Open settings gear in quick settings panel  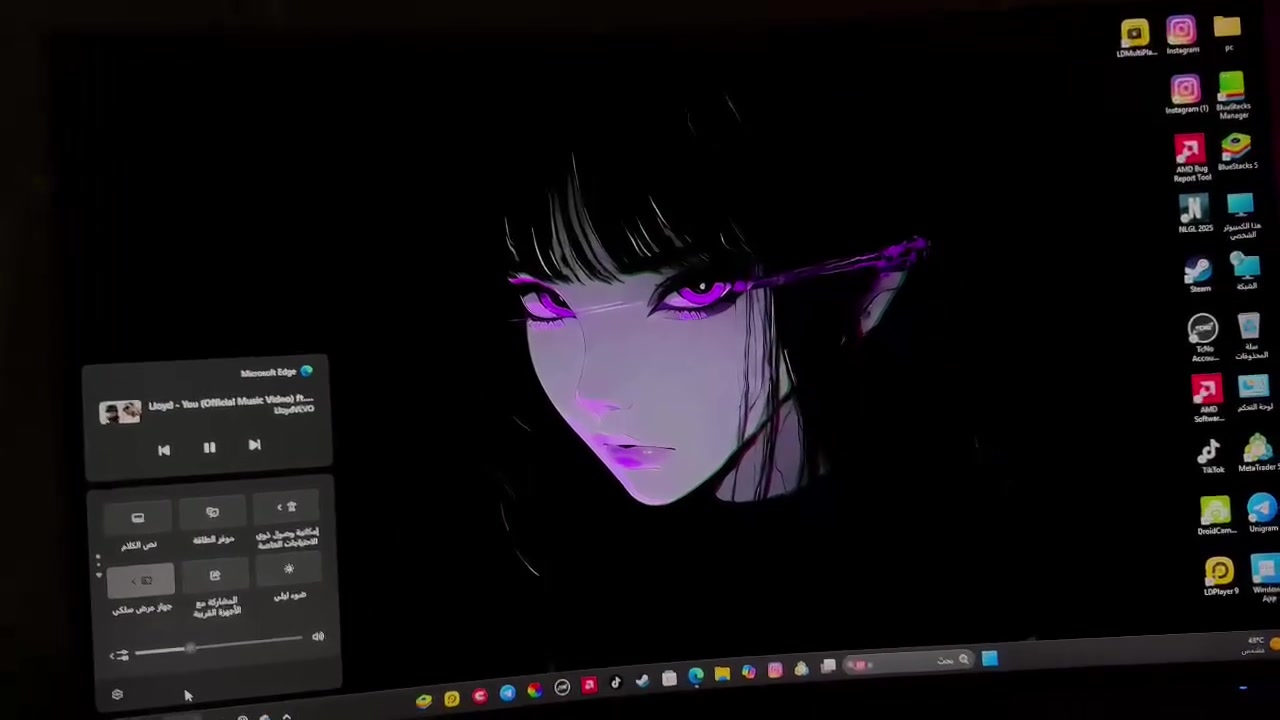[117, 695]
